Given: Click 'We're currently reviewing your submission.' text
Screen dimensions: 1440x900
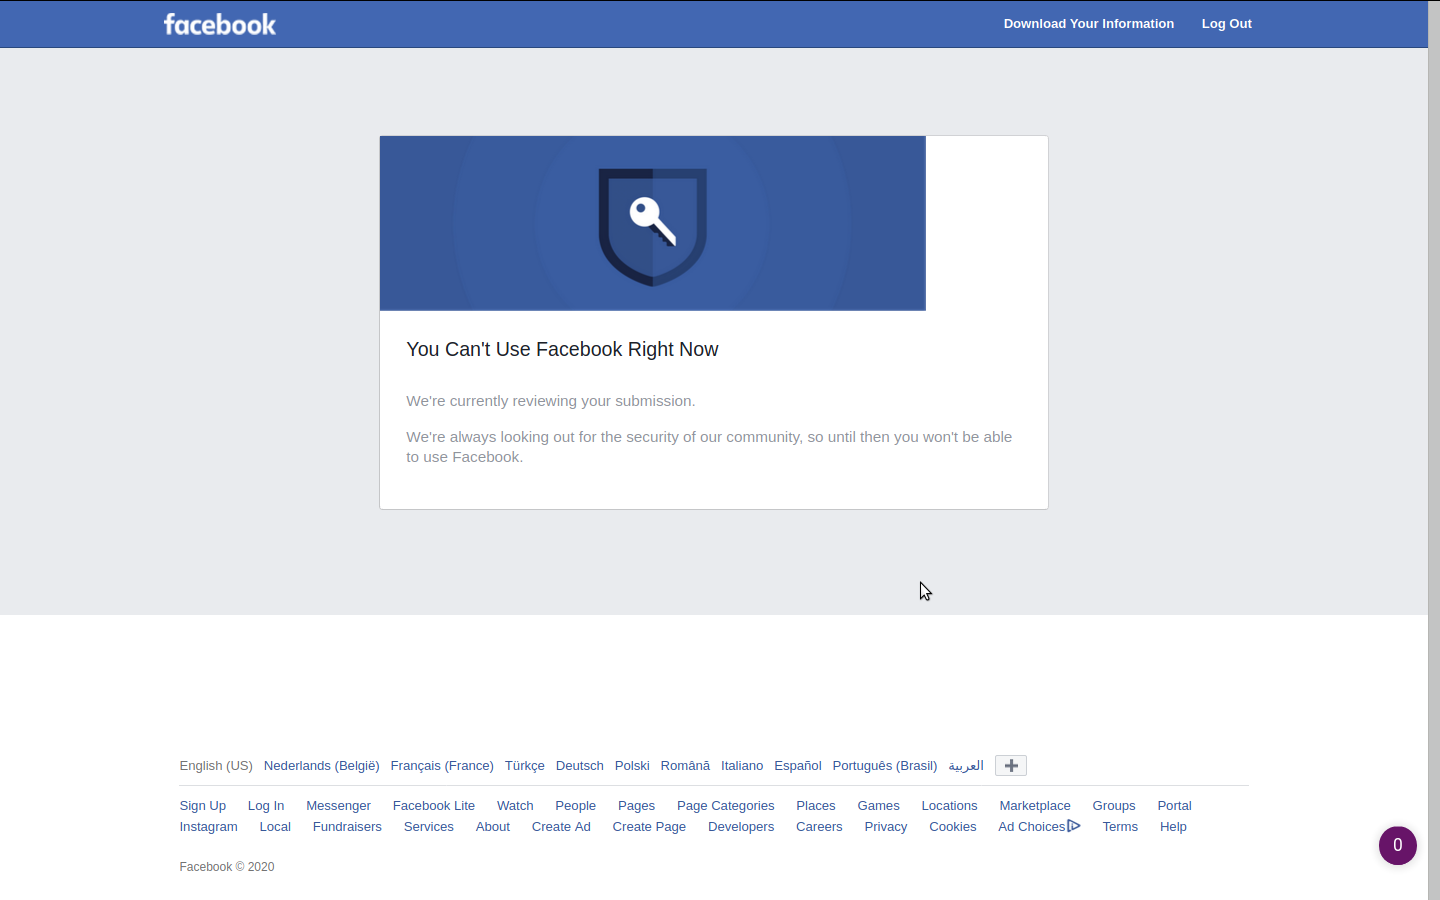Looking at the screenshot, I should (551, 401).
